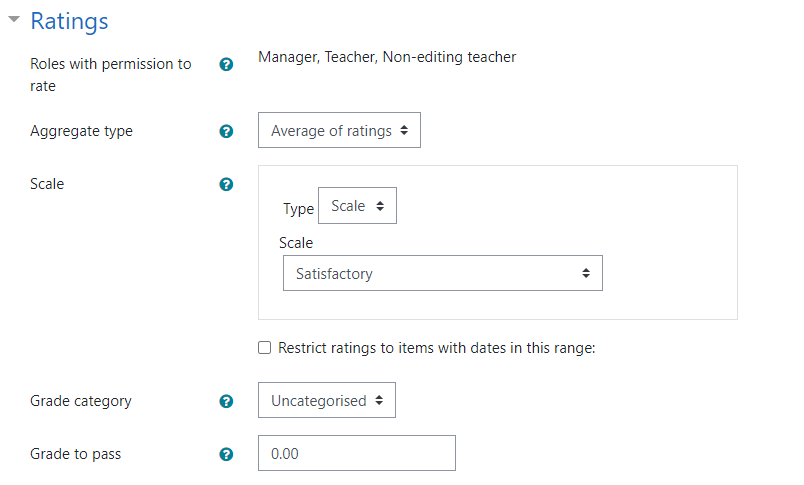This screenshot has height=485, width=804.
Task: Expand the Satisfactory scale dropdown
Action: (x=443, y=273)
